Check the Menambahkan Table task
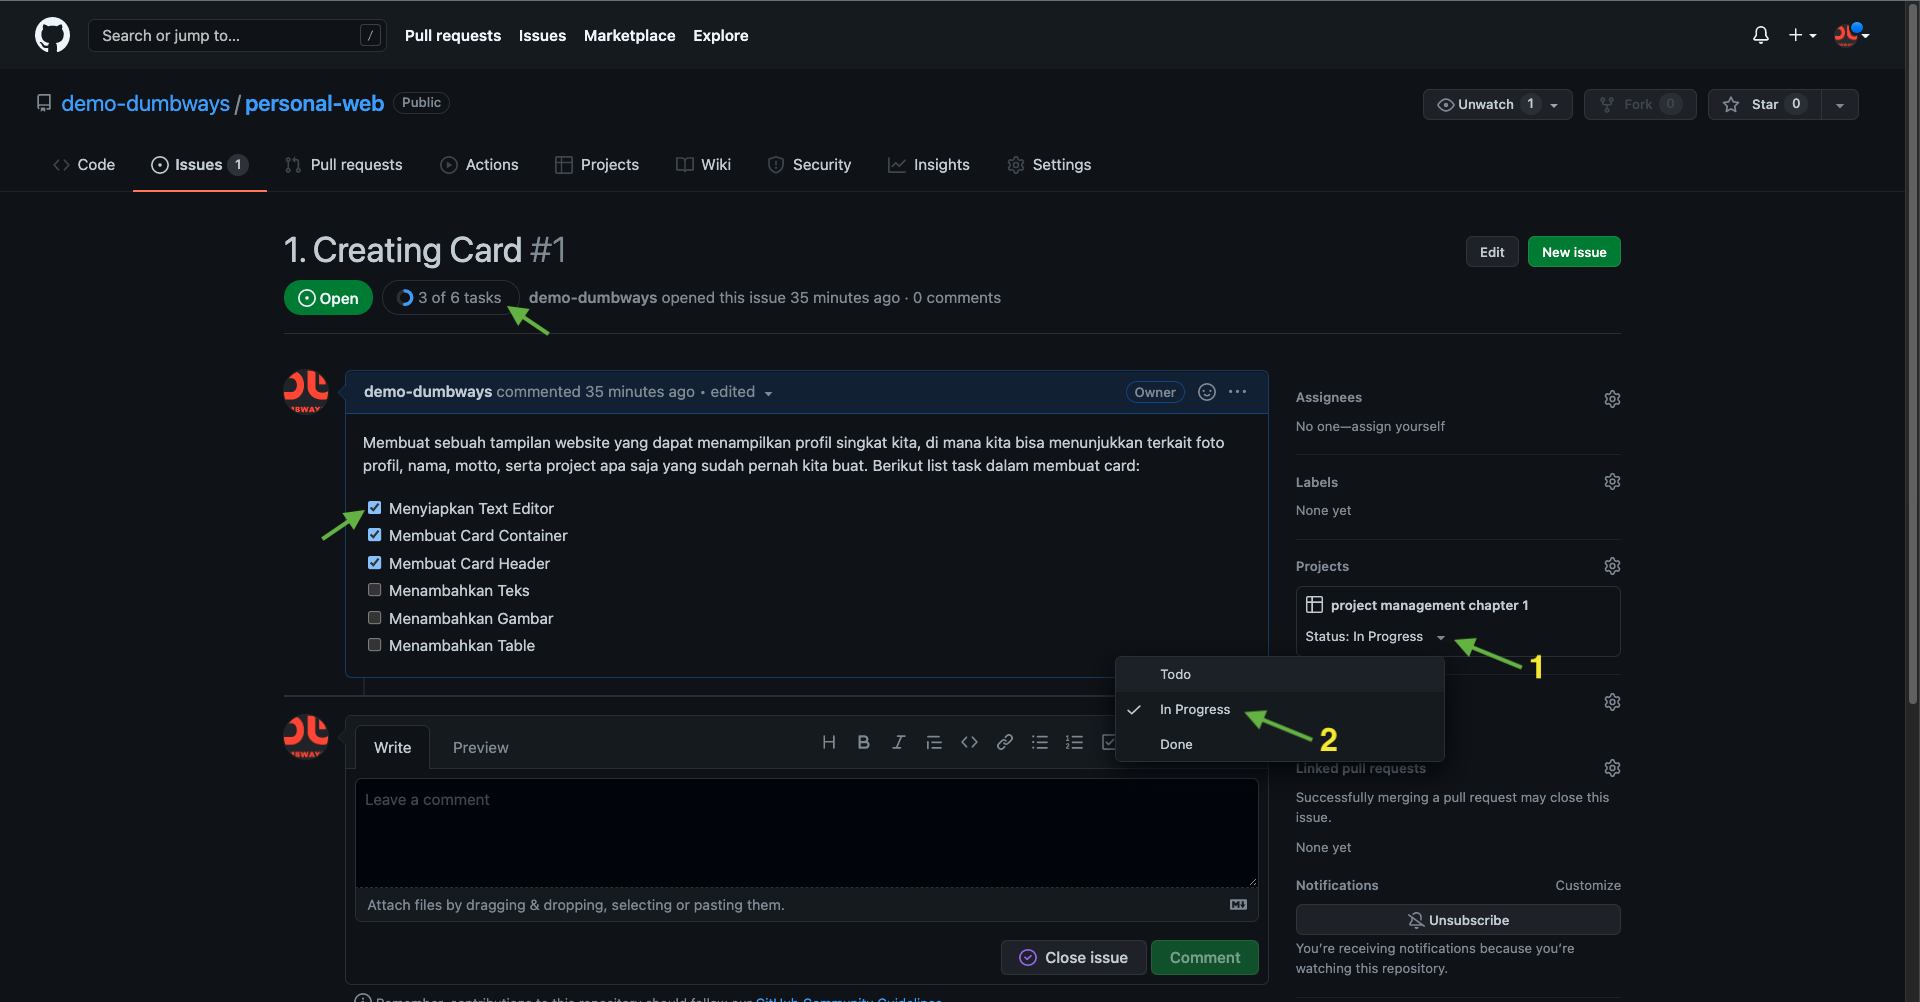 click(375, 645)
